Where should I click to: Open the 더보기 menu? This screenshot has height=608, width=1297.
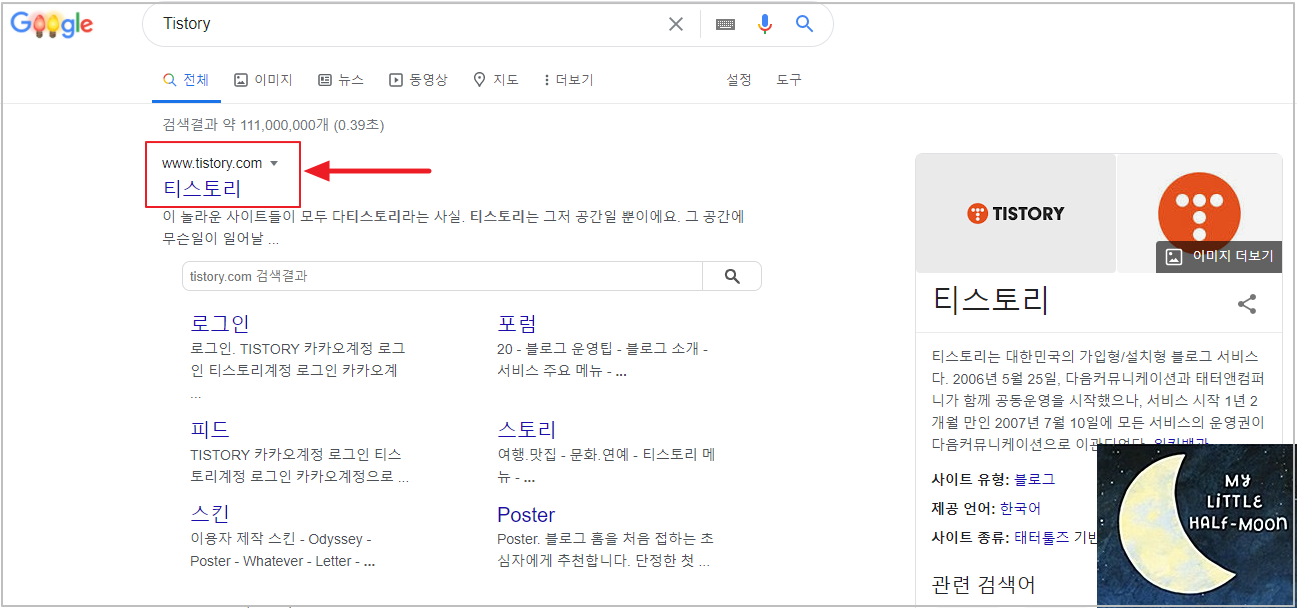(x=568, y=80)
